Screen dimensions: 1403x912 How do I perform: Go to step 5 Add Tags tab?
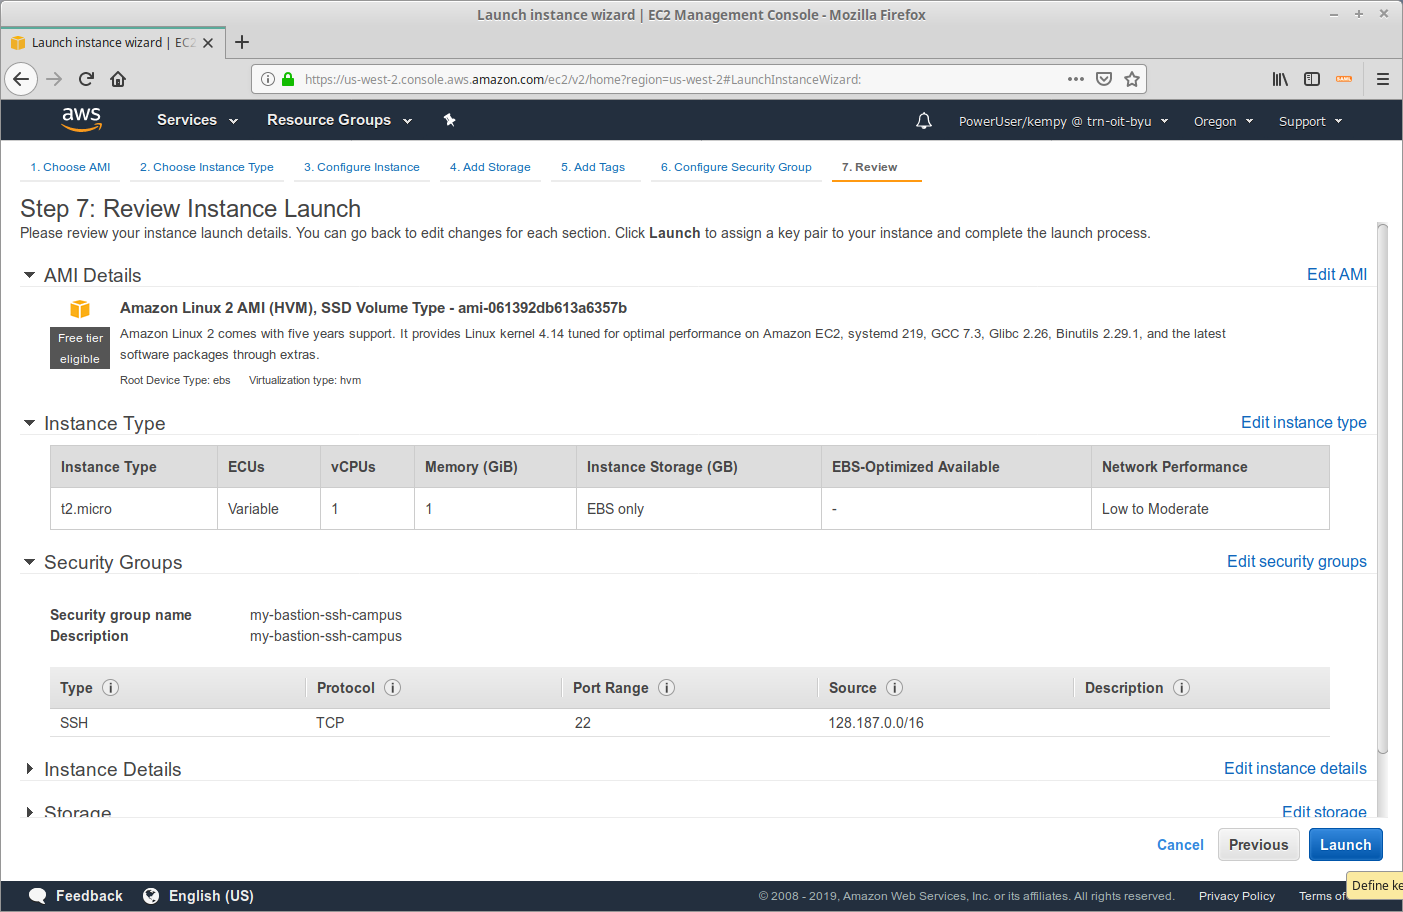tap(593, 167)
